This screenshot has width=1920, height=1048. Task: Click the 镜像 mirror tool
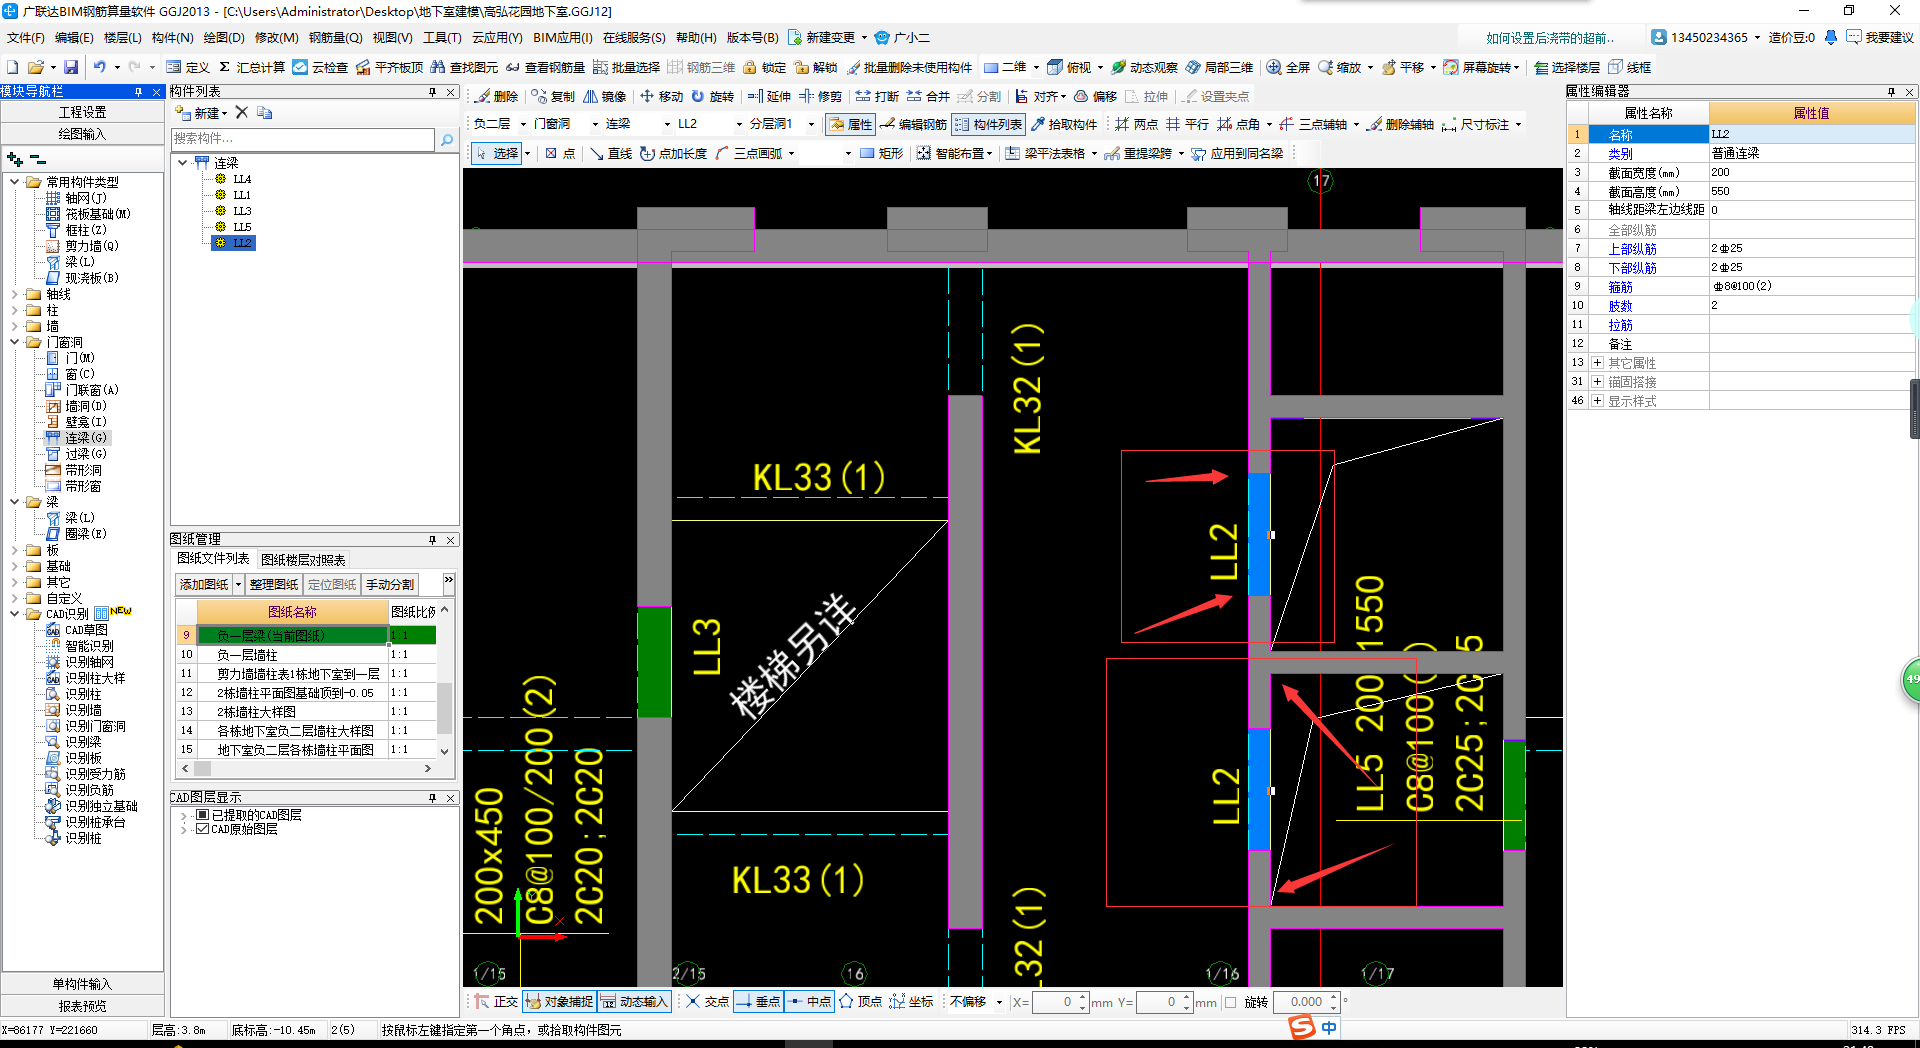605,96
